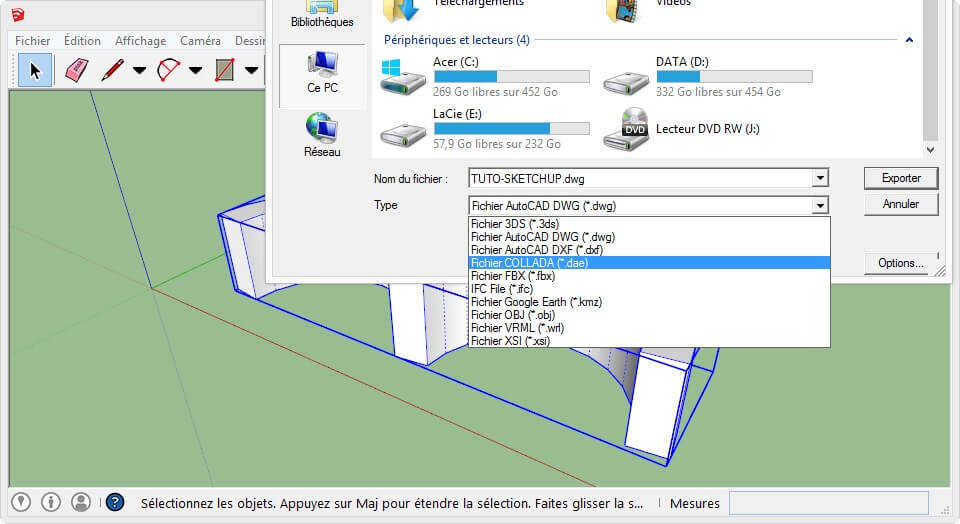Screen dimensions: 960x524
Task: Open the Caméra menu
Action: (200, 40)
